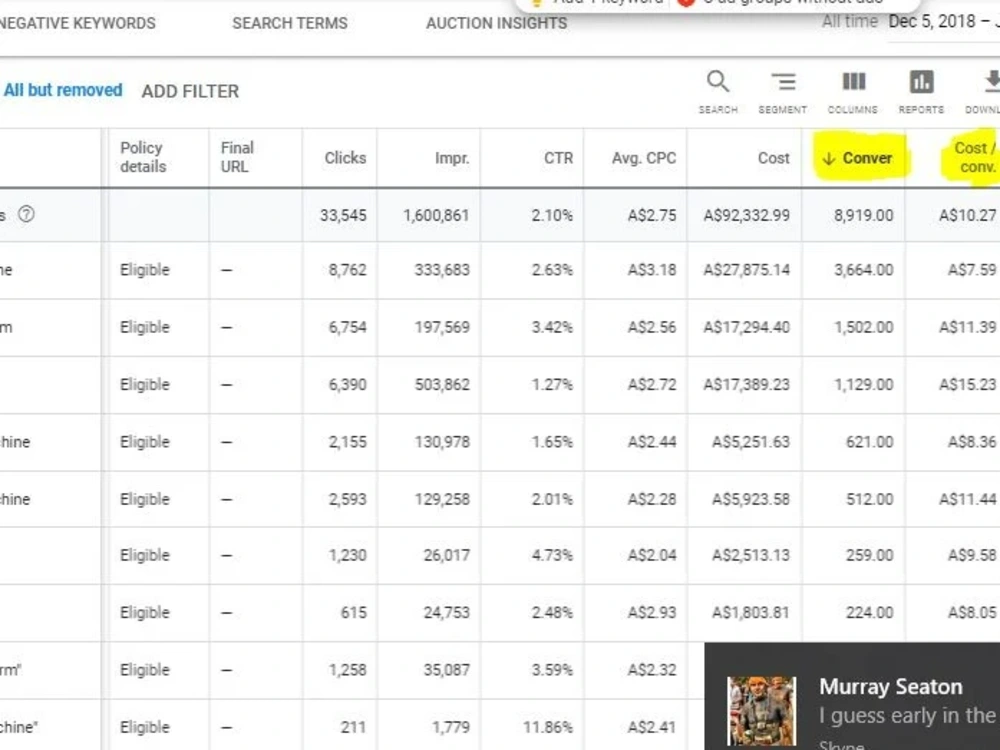Click total clicks value 33,545

point(343,216)
